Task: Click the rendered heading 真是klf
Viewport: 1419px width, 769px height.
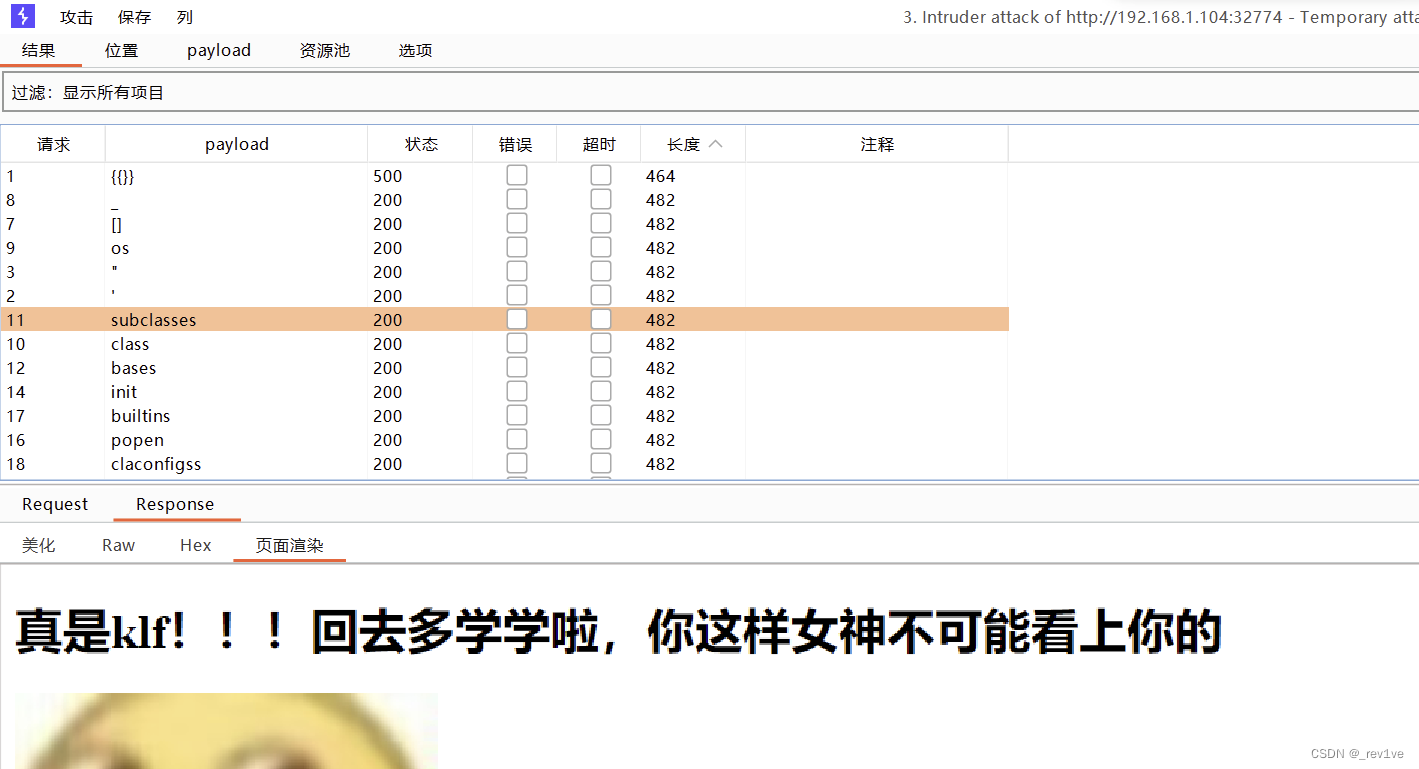Action: (x=618, y=632)
